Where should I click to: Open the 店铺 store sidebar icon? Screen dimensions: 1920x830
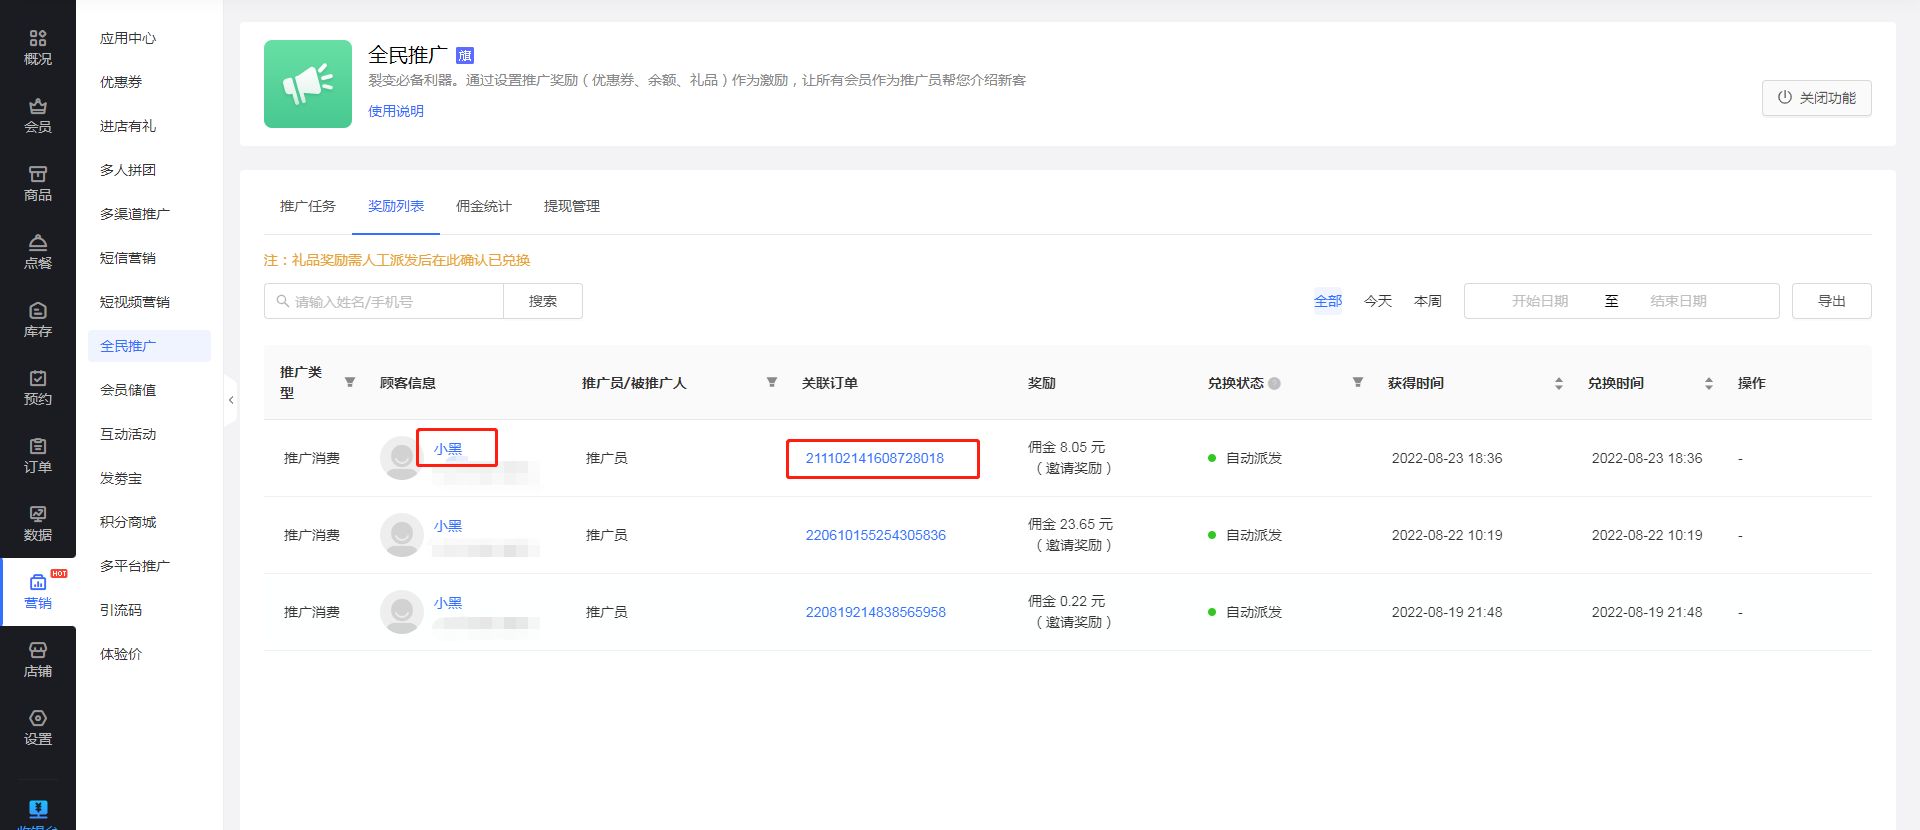tap(38, 660)
